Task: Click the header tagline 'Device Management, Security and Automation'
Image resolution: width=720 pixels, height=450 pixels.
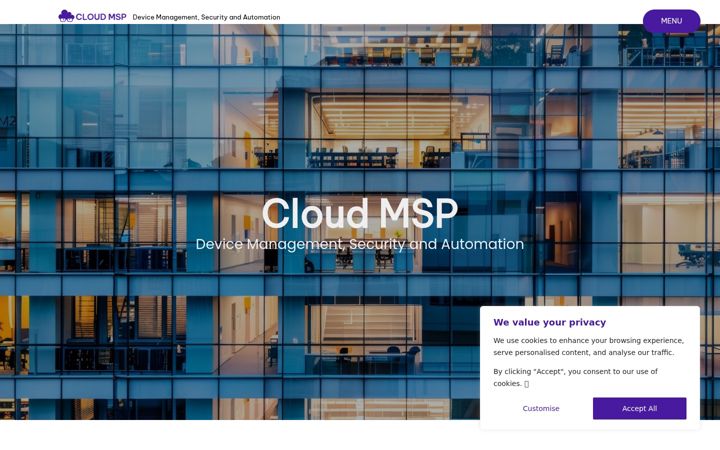Action: coord(206,17)
